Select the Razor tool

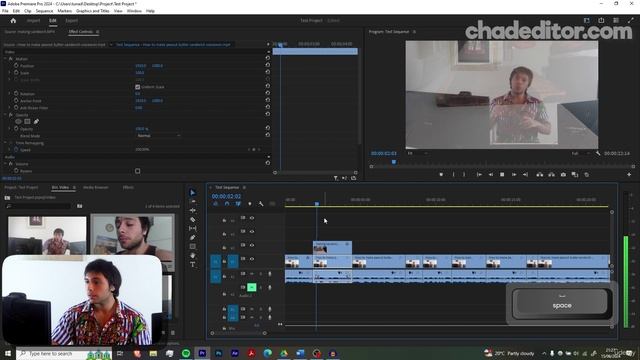[x=193, y=220]
